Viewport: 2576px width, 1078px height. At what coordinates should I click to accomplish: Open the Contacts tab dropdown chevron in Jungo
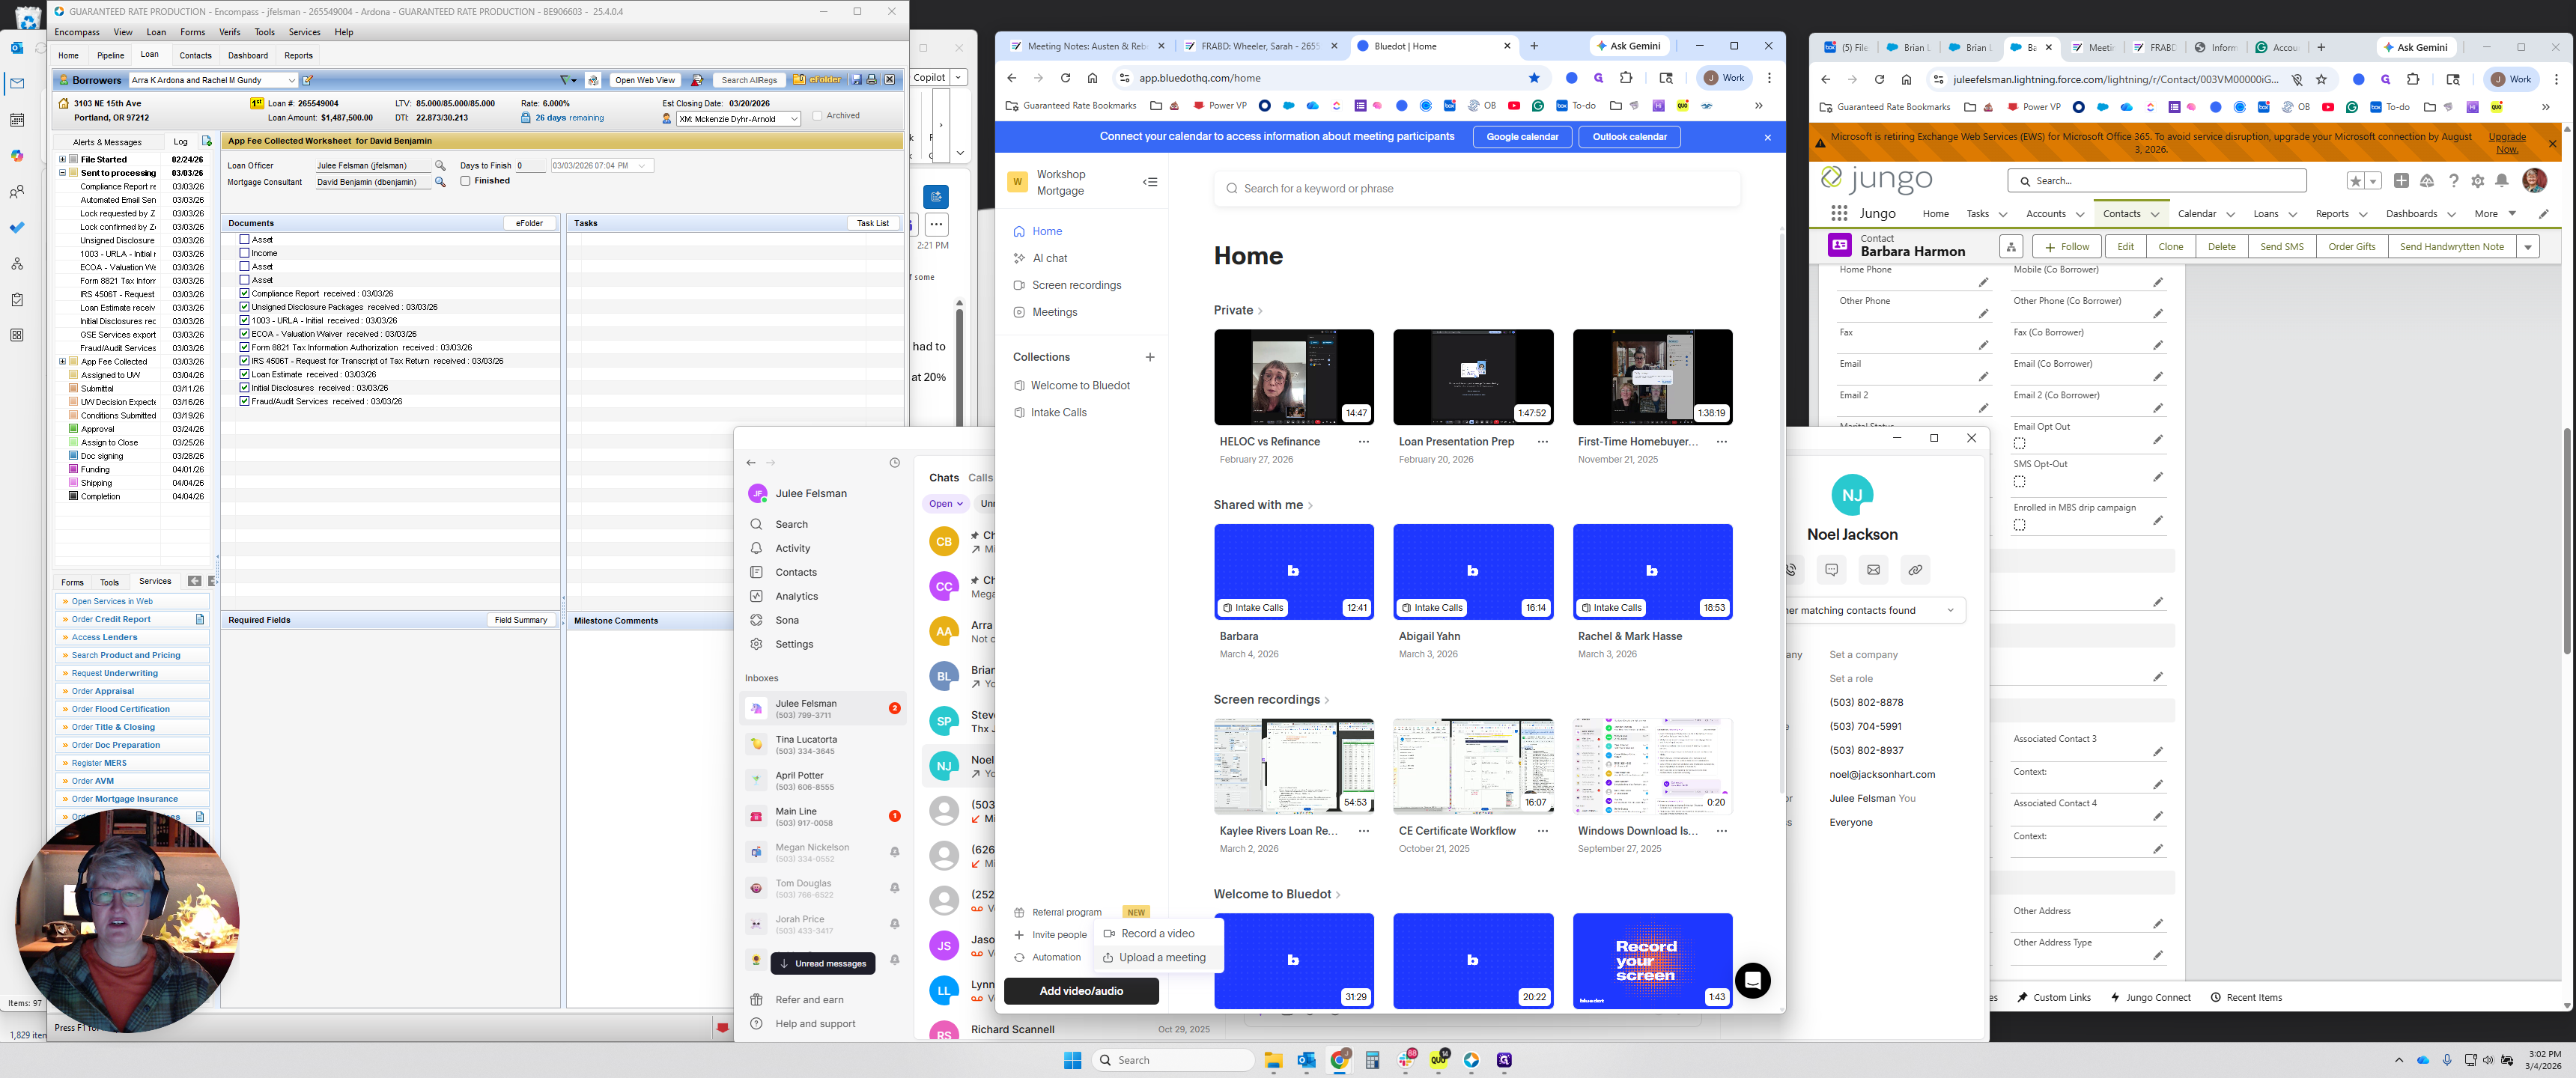pos(2155,214)
